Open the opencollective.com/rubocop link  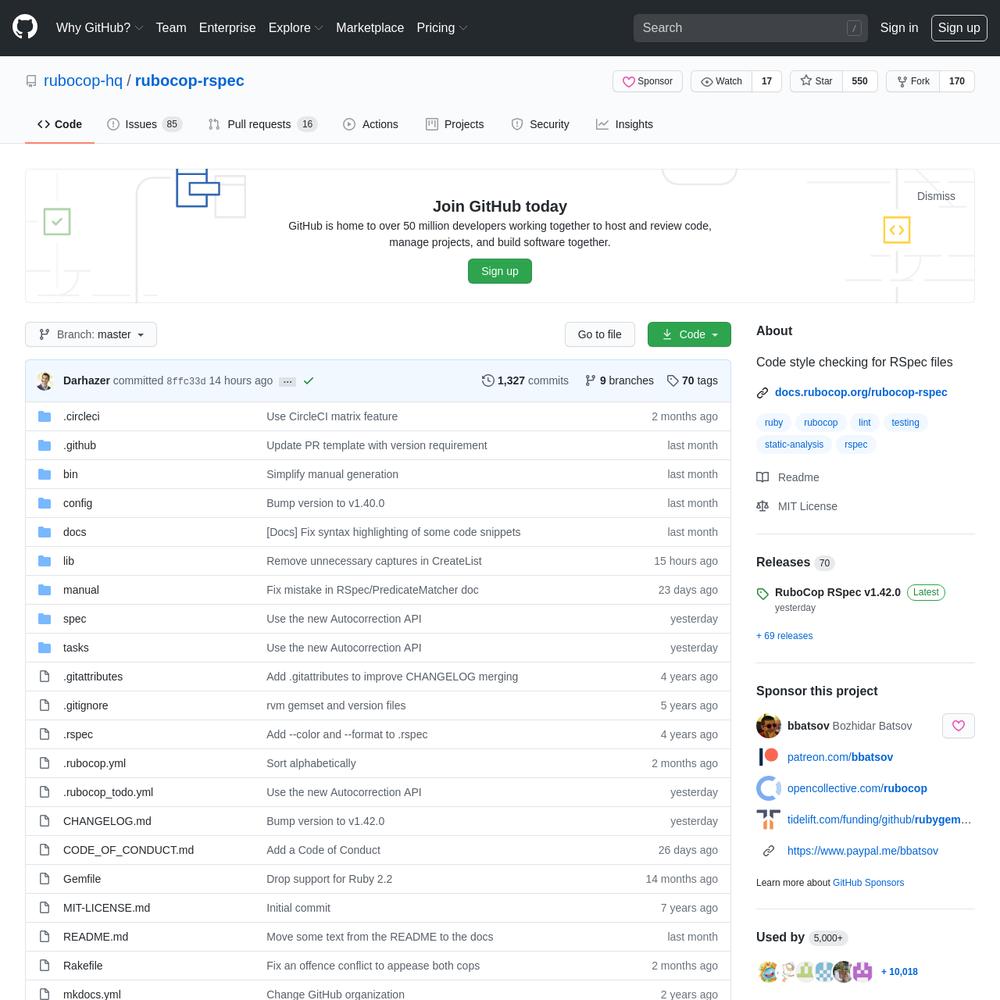(x=857, y=788)
